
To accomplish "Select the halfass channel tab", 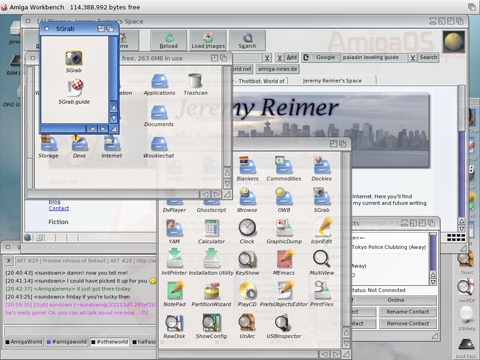I will [x=144, y=342].
